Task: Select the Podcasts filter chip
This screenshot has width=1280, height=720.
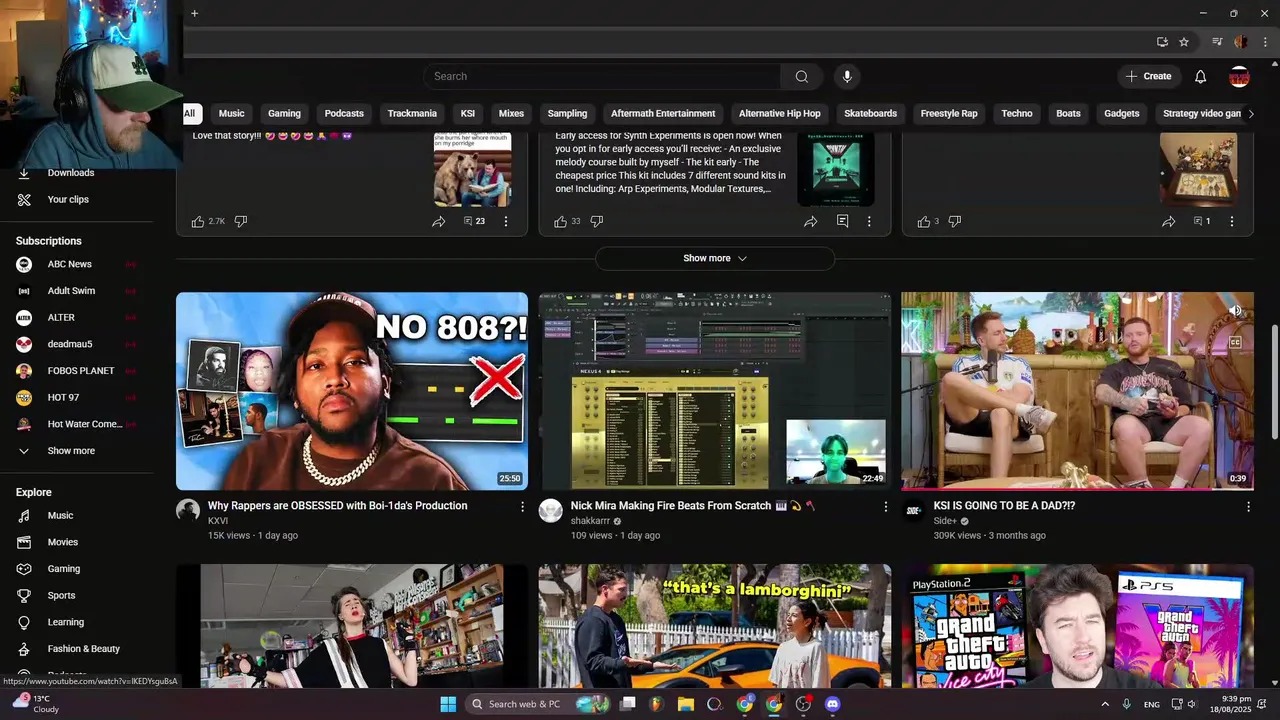Action: pos(344,114)
